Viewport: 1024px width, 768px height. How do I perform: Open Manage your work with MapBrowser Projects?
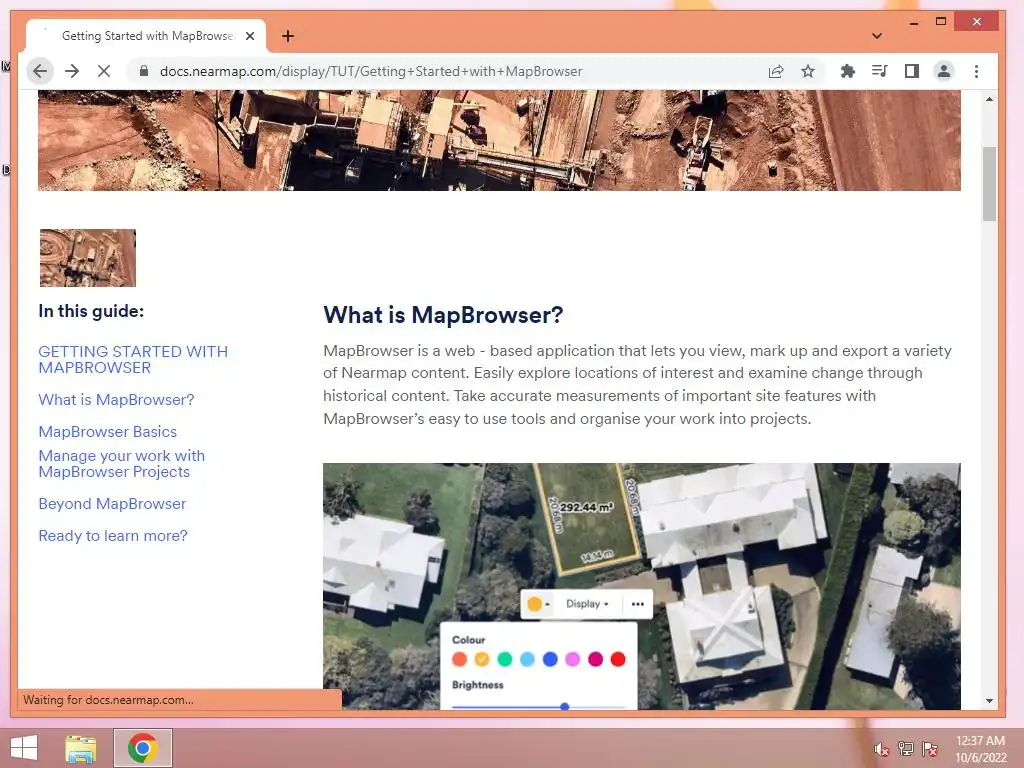point(121,464)
